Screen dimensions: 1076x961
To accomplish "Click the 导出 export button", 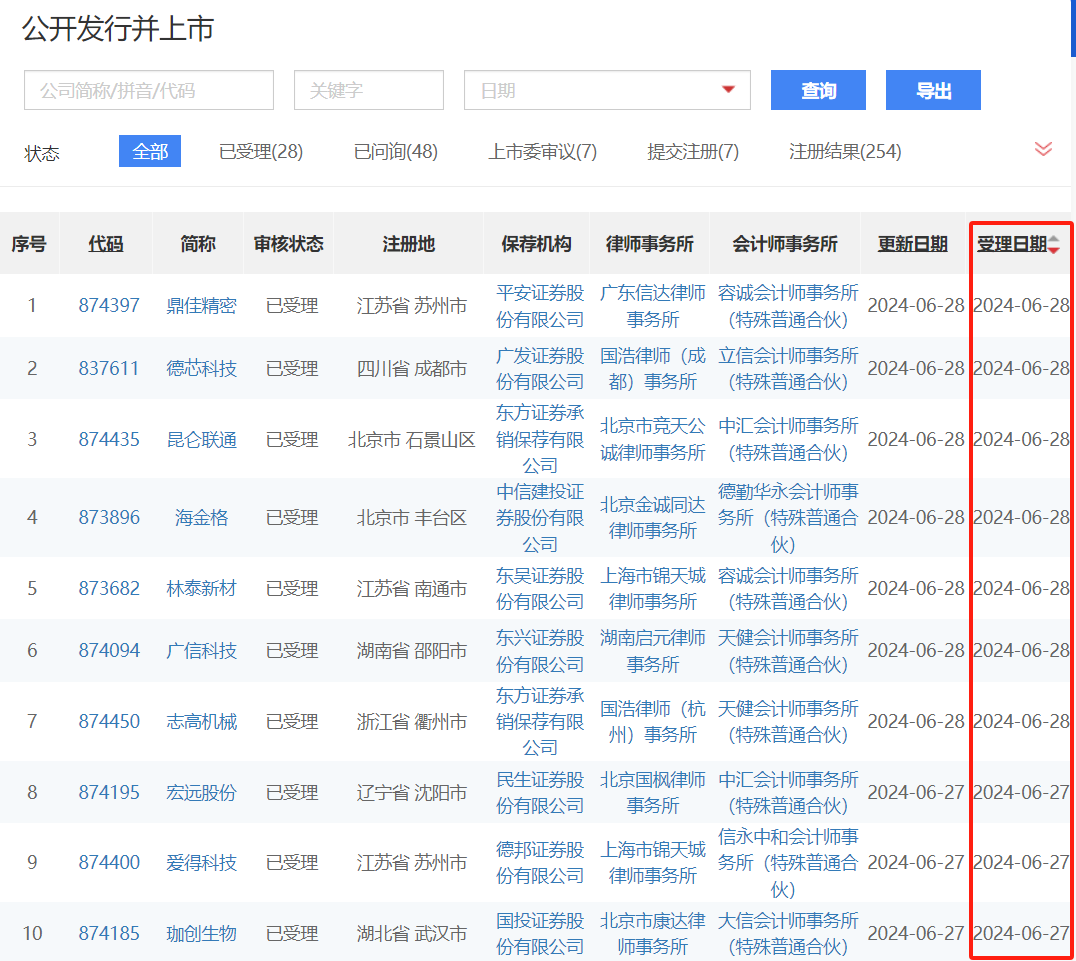I will tap(933, 90).
